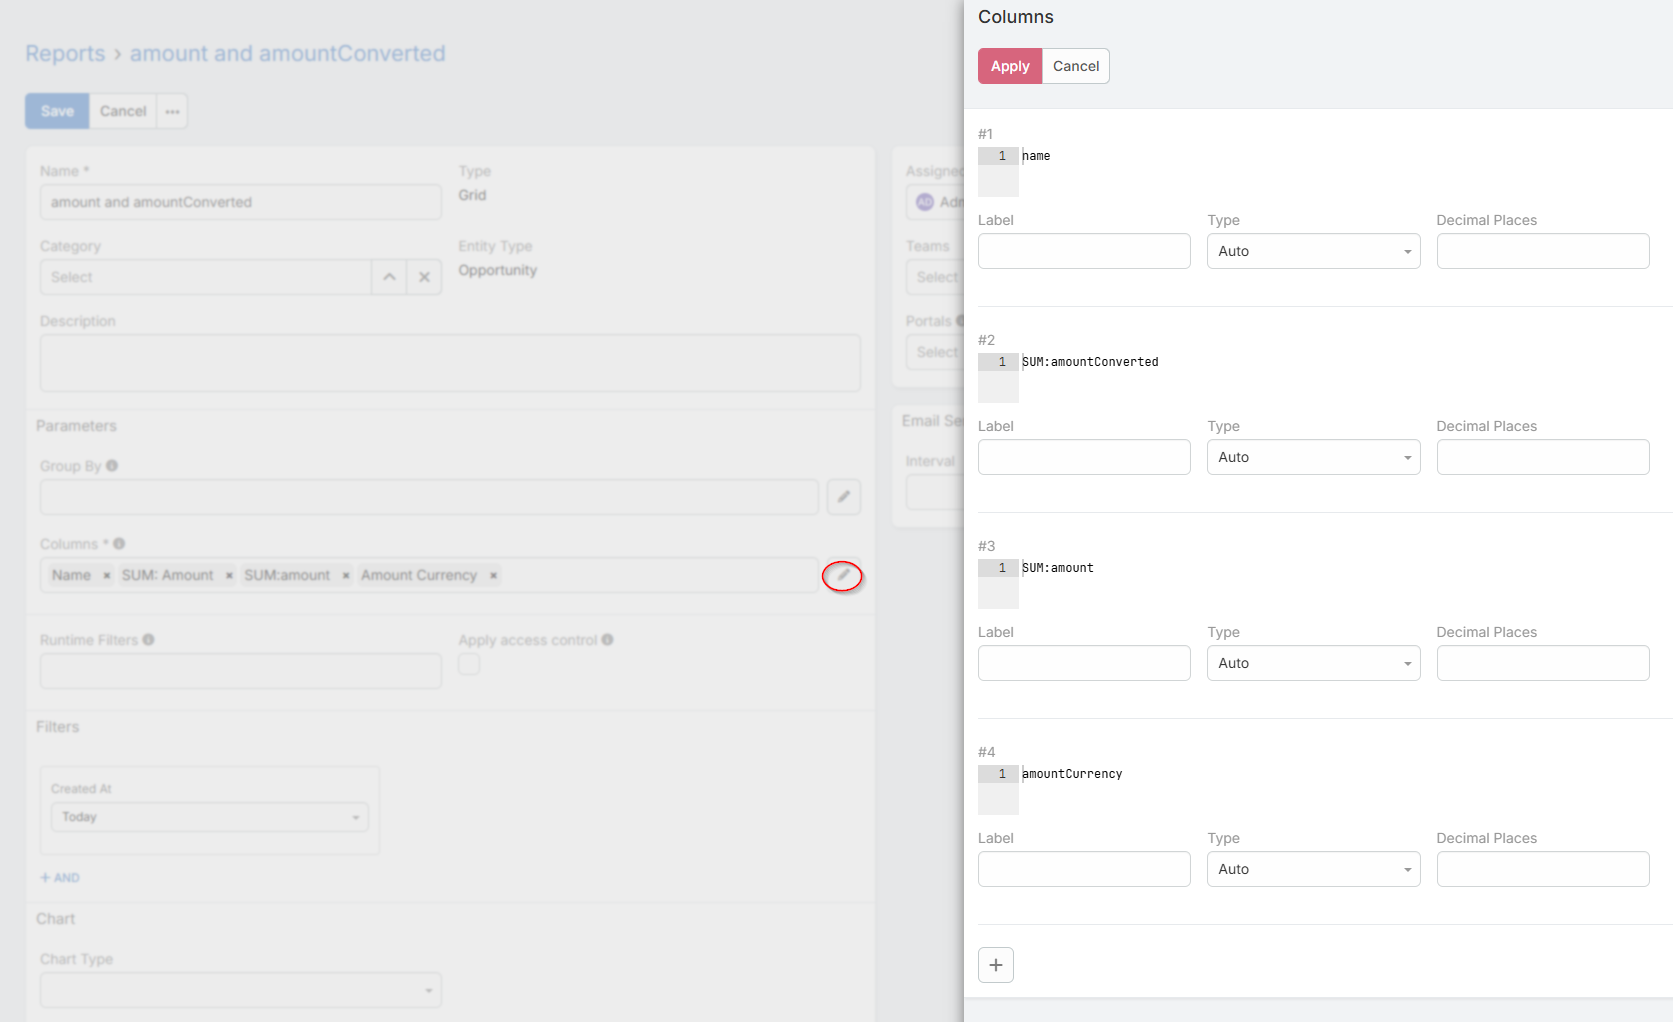The height and width of the screenshot is (1022, 1673).
Task: Expand the Category selection arrow
Action: coord(389,277)
